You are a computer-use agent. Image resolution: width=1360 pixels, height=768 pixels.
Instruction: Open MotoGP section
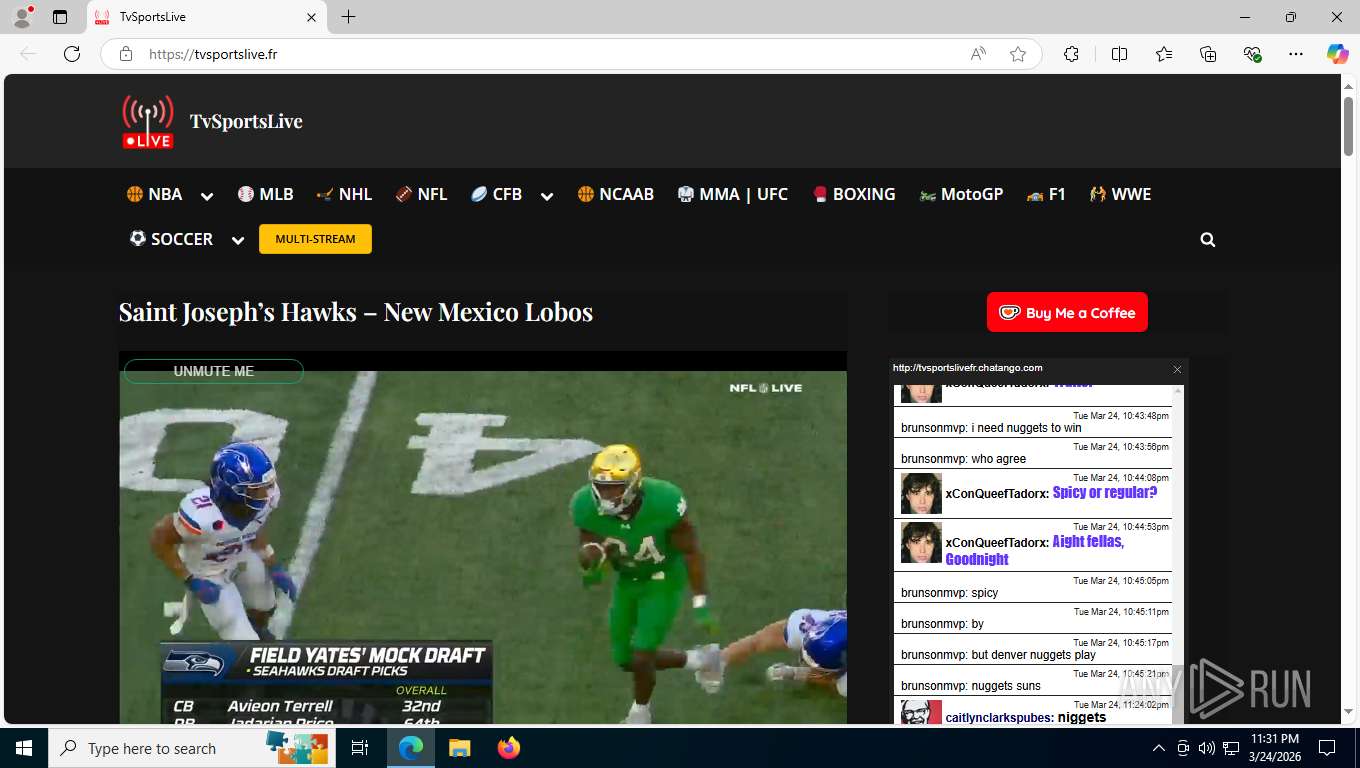(961, 194)
